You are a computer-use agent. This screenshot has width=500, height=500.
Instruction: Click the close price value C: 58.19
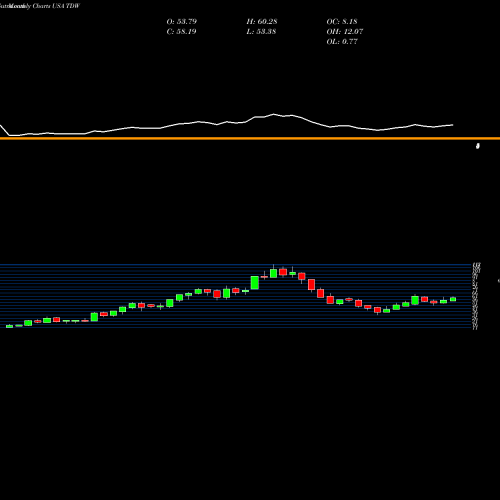181,32
